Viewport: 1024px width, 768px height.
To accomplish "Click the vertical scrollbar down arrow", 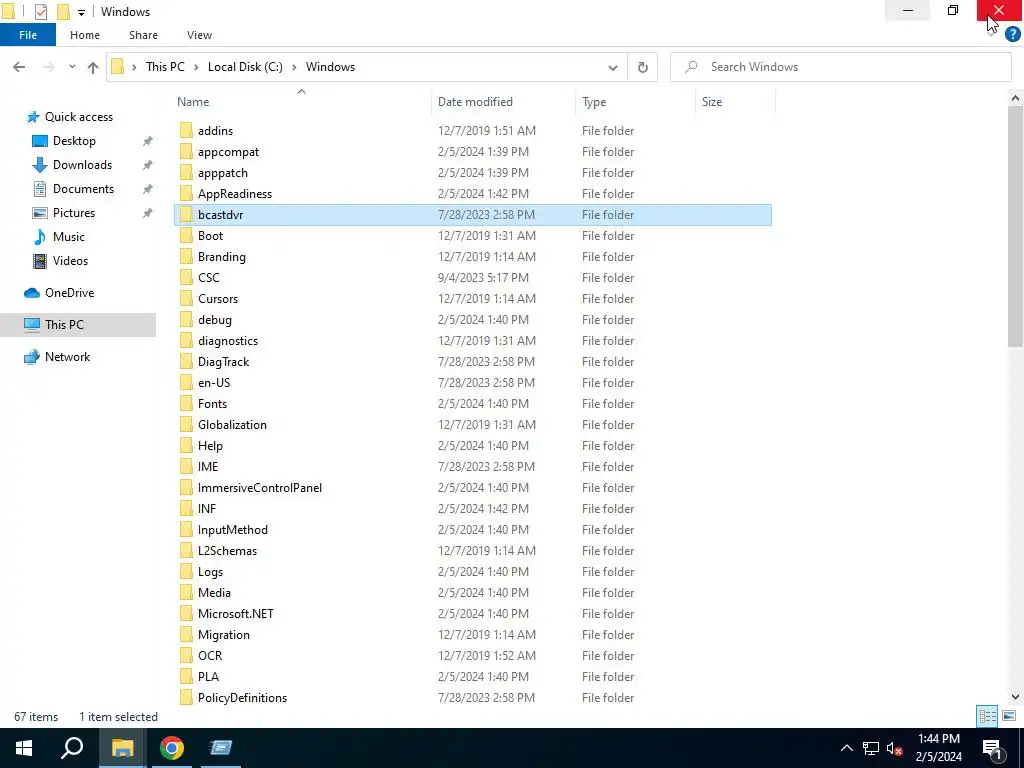I will 1015,697.
